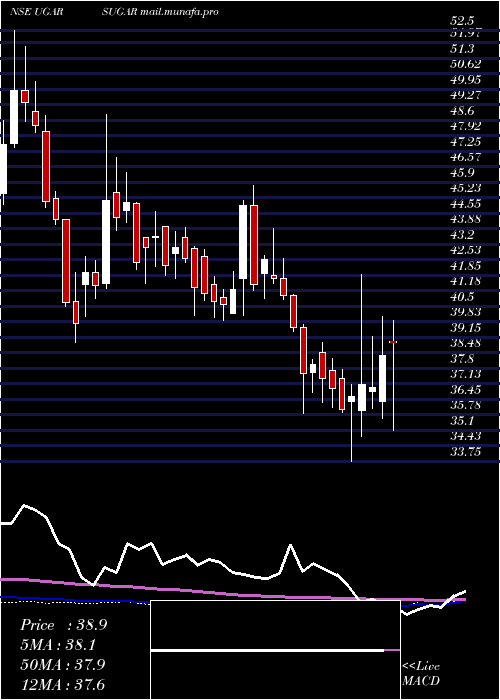The width and height of the screenshot is (500, 700).
Task: Click the 33.75 price axis label
Action: [x=466, y=452]
